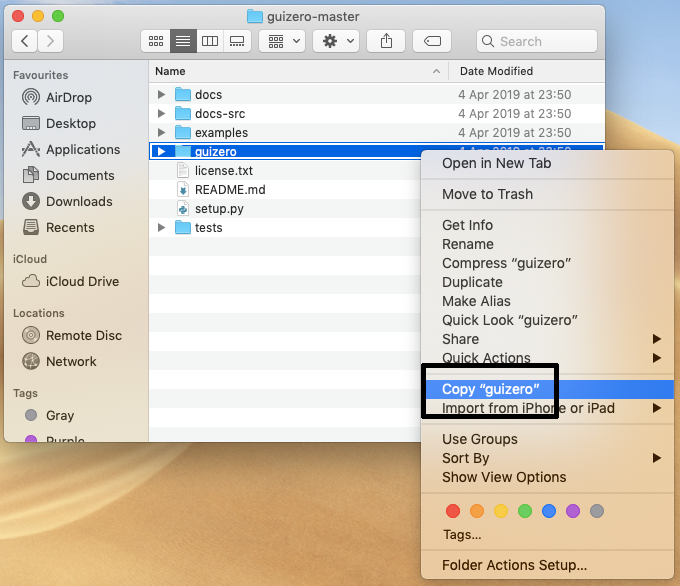This screenshot has height=586, width=680.
Task: Choose Open in New Tab
Action: (x=547, y=163)
